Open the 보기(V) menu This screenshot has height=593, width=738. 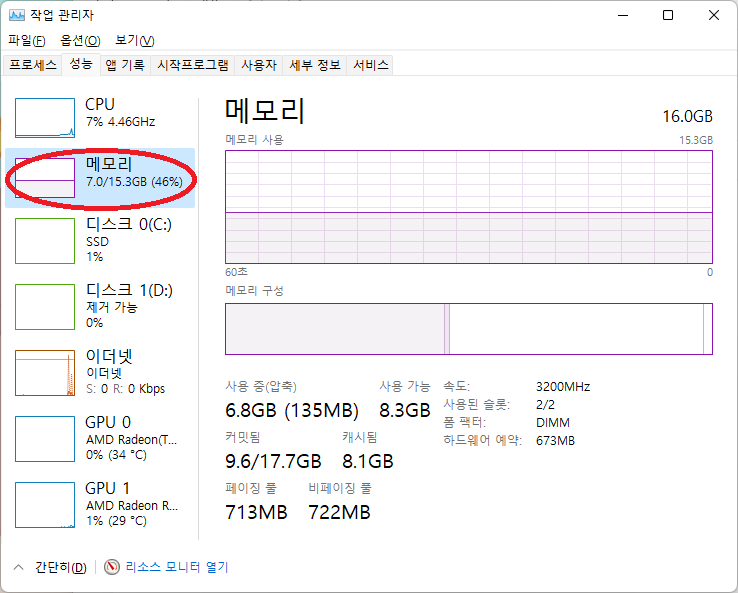pos(135,40)
